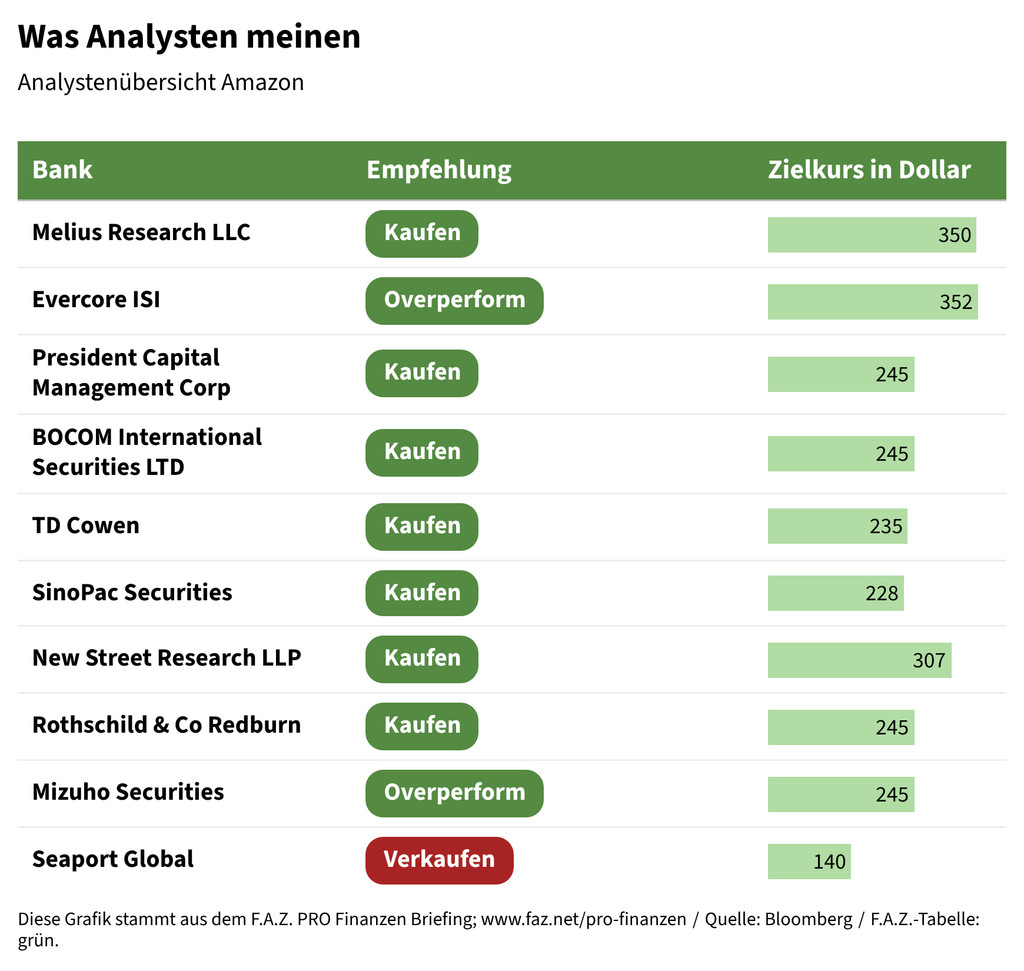Select President Capital Management Corp name

coord(131,373)
